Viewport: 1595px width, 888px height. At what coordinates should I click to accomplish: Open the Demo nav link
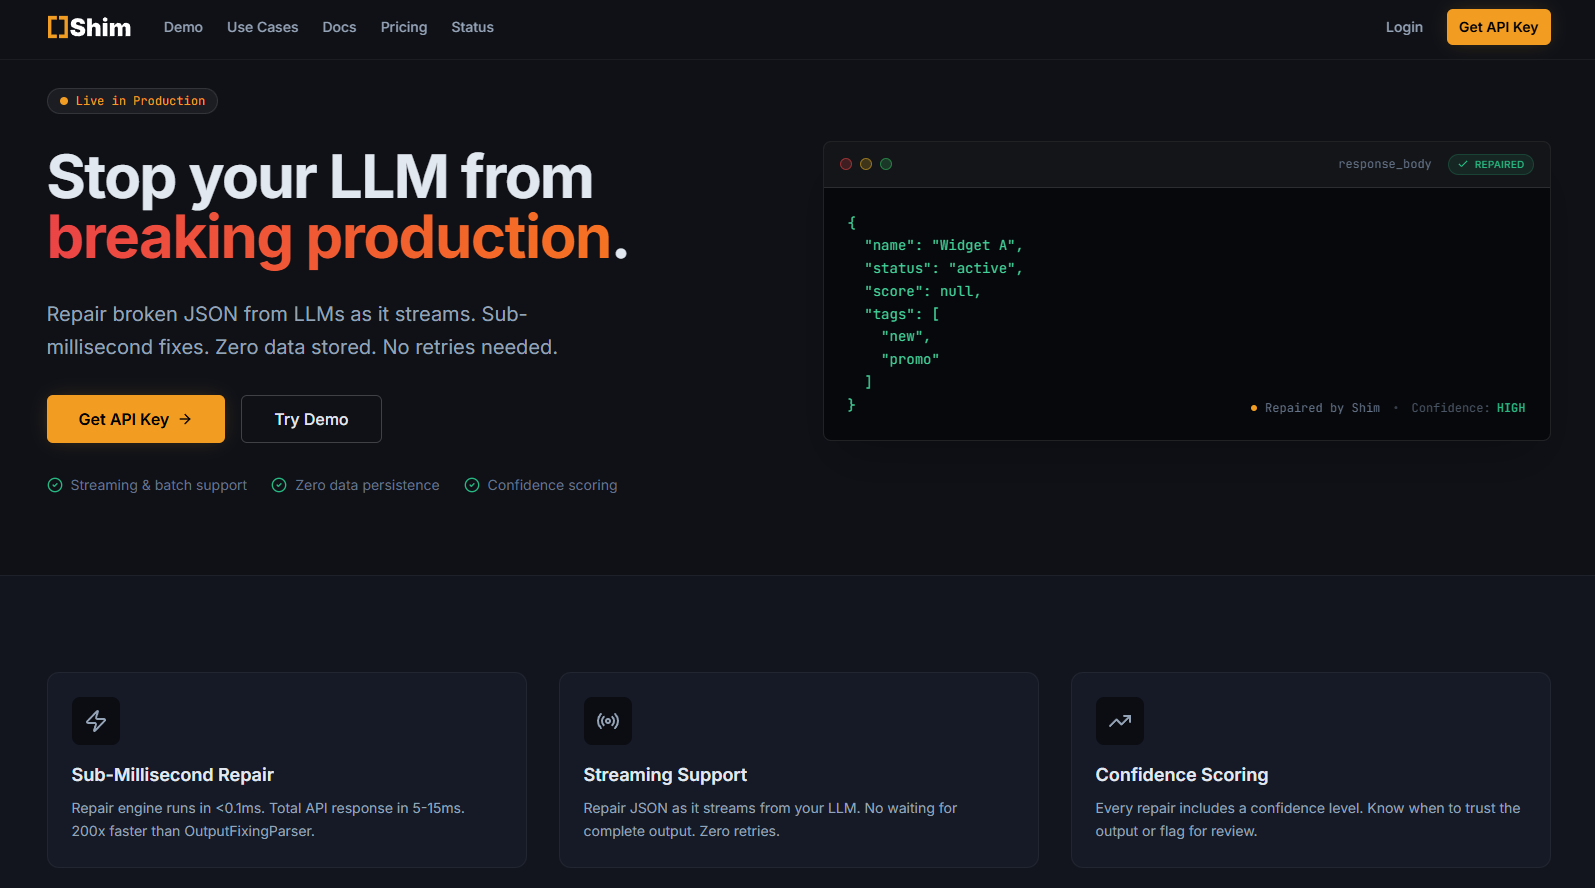pos(183,27)
